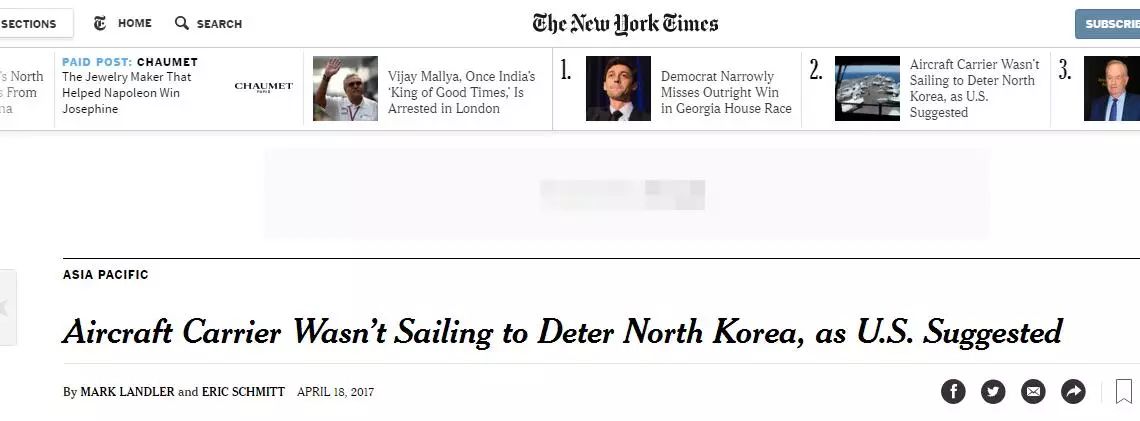Open more share options arrow icon

(x=1073, y=391)
